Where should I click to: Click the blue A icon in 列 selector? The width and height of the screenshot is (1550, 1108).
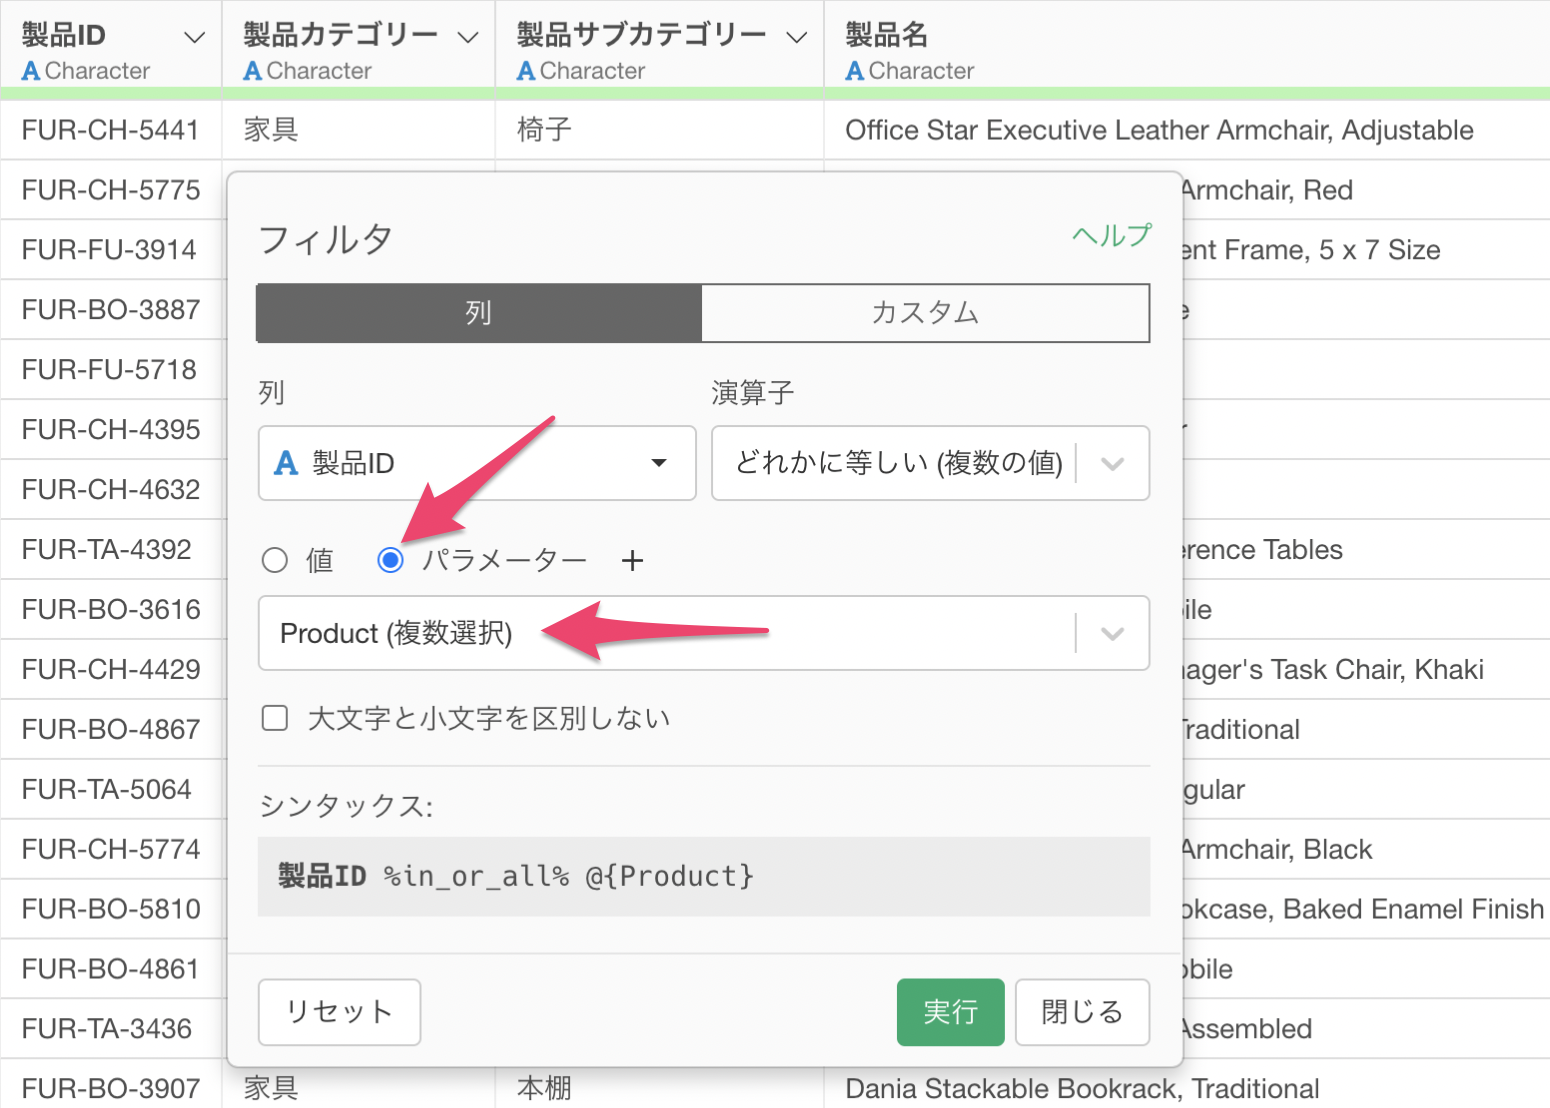(286, 463)
